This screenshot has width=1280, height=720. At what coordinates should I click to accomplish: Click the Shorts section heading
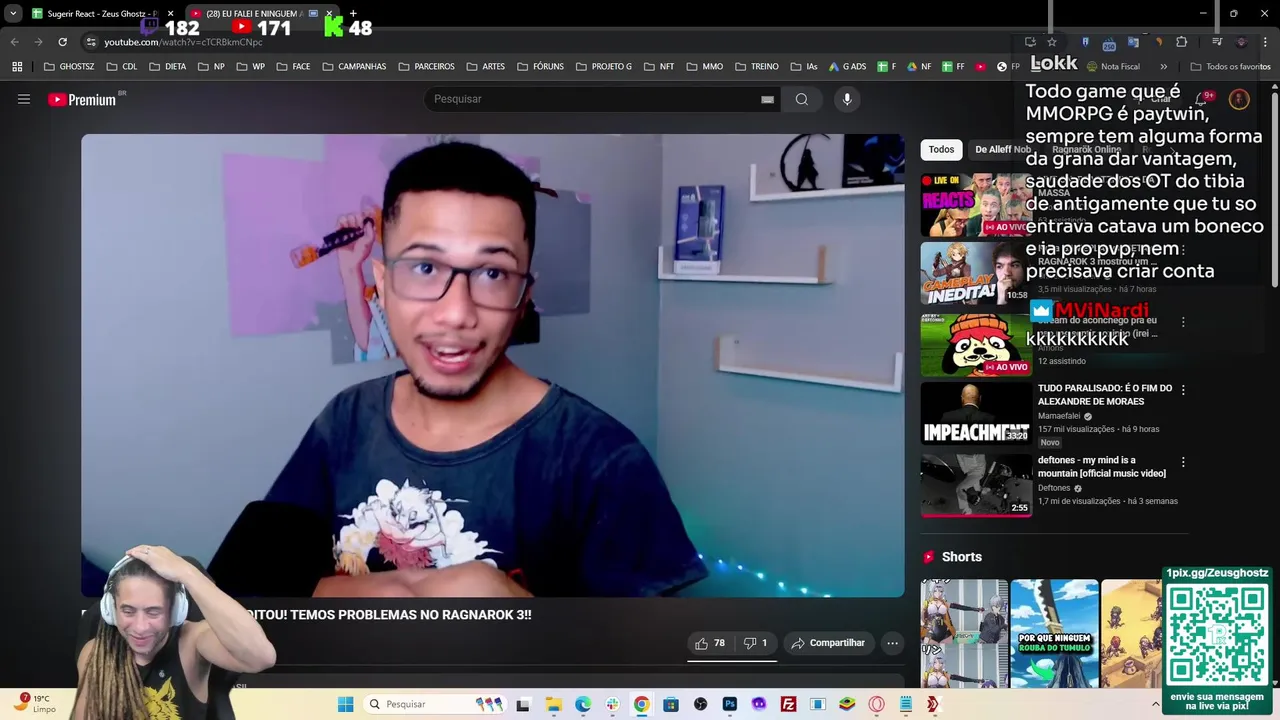961,557
